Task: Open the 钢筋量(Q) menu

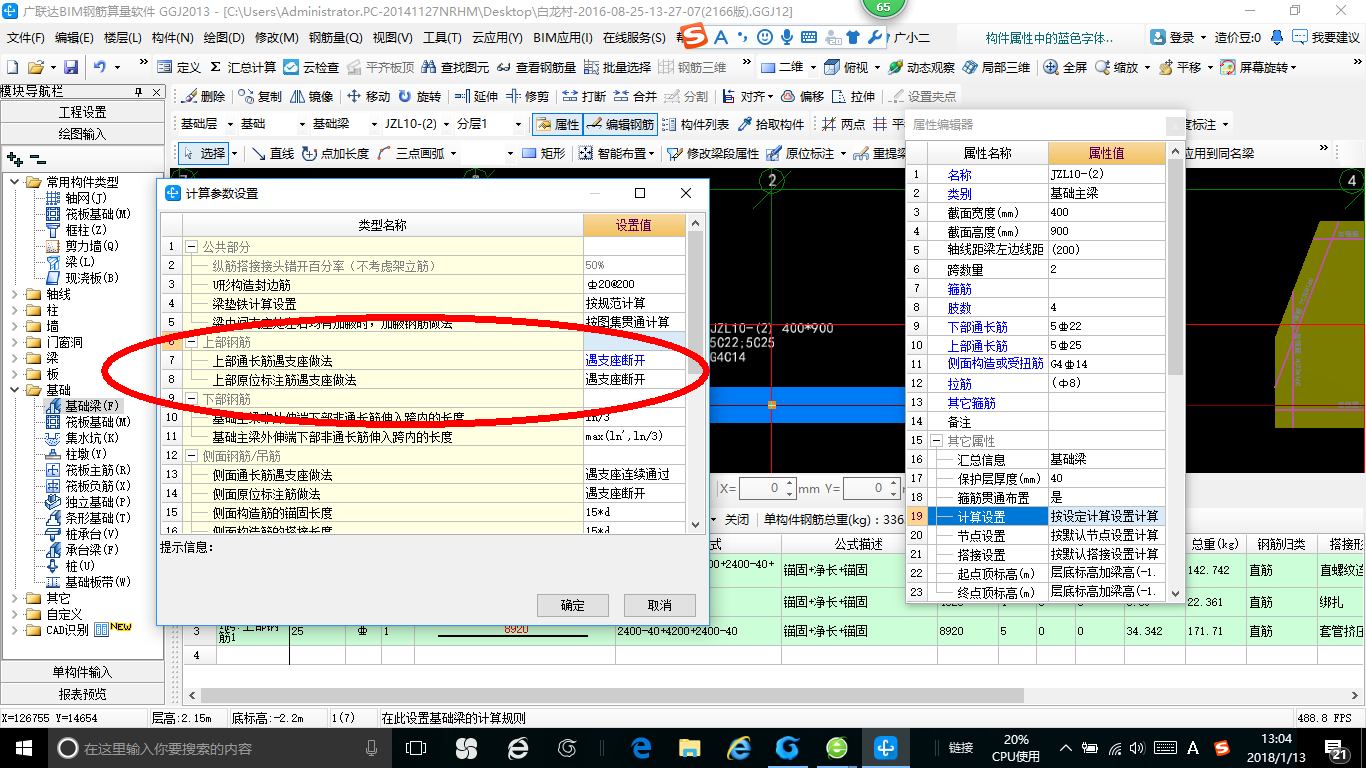Action: coord(335,38)
